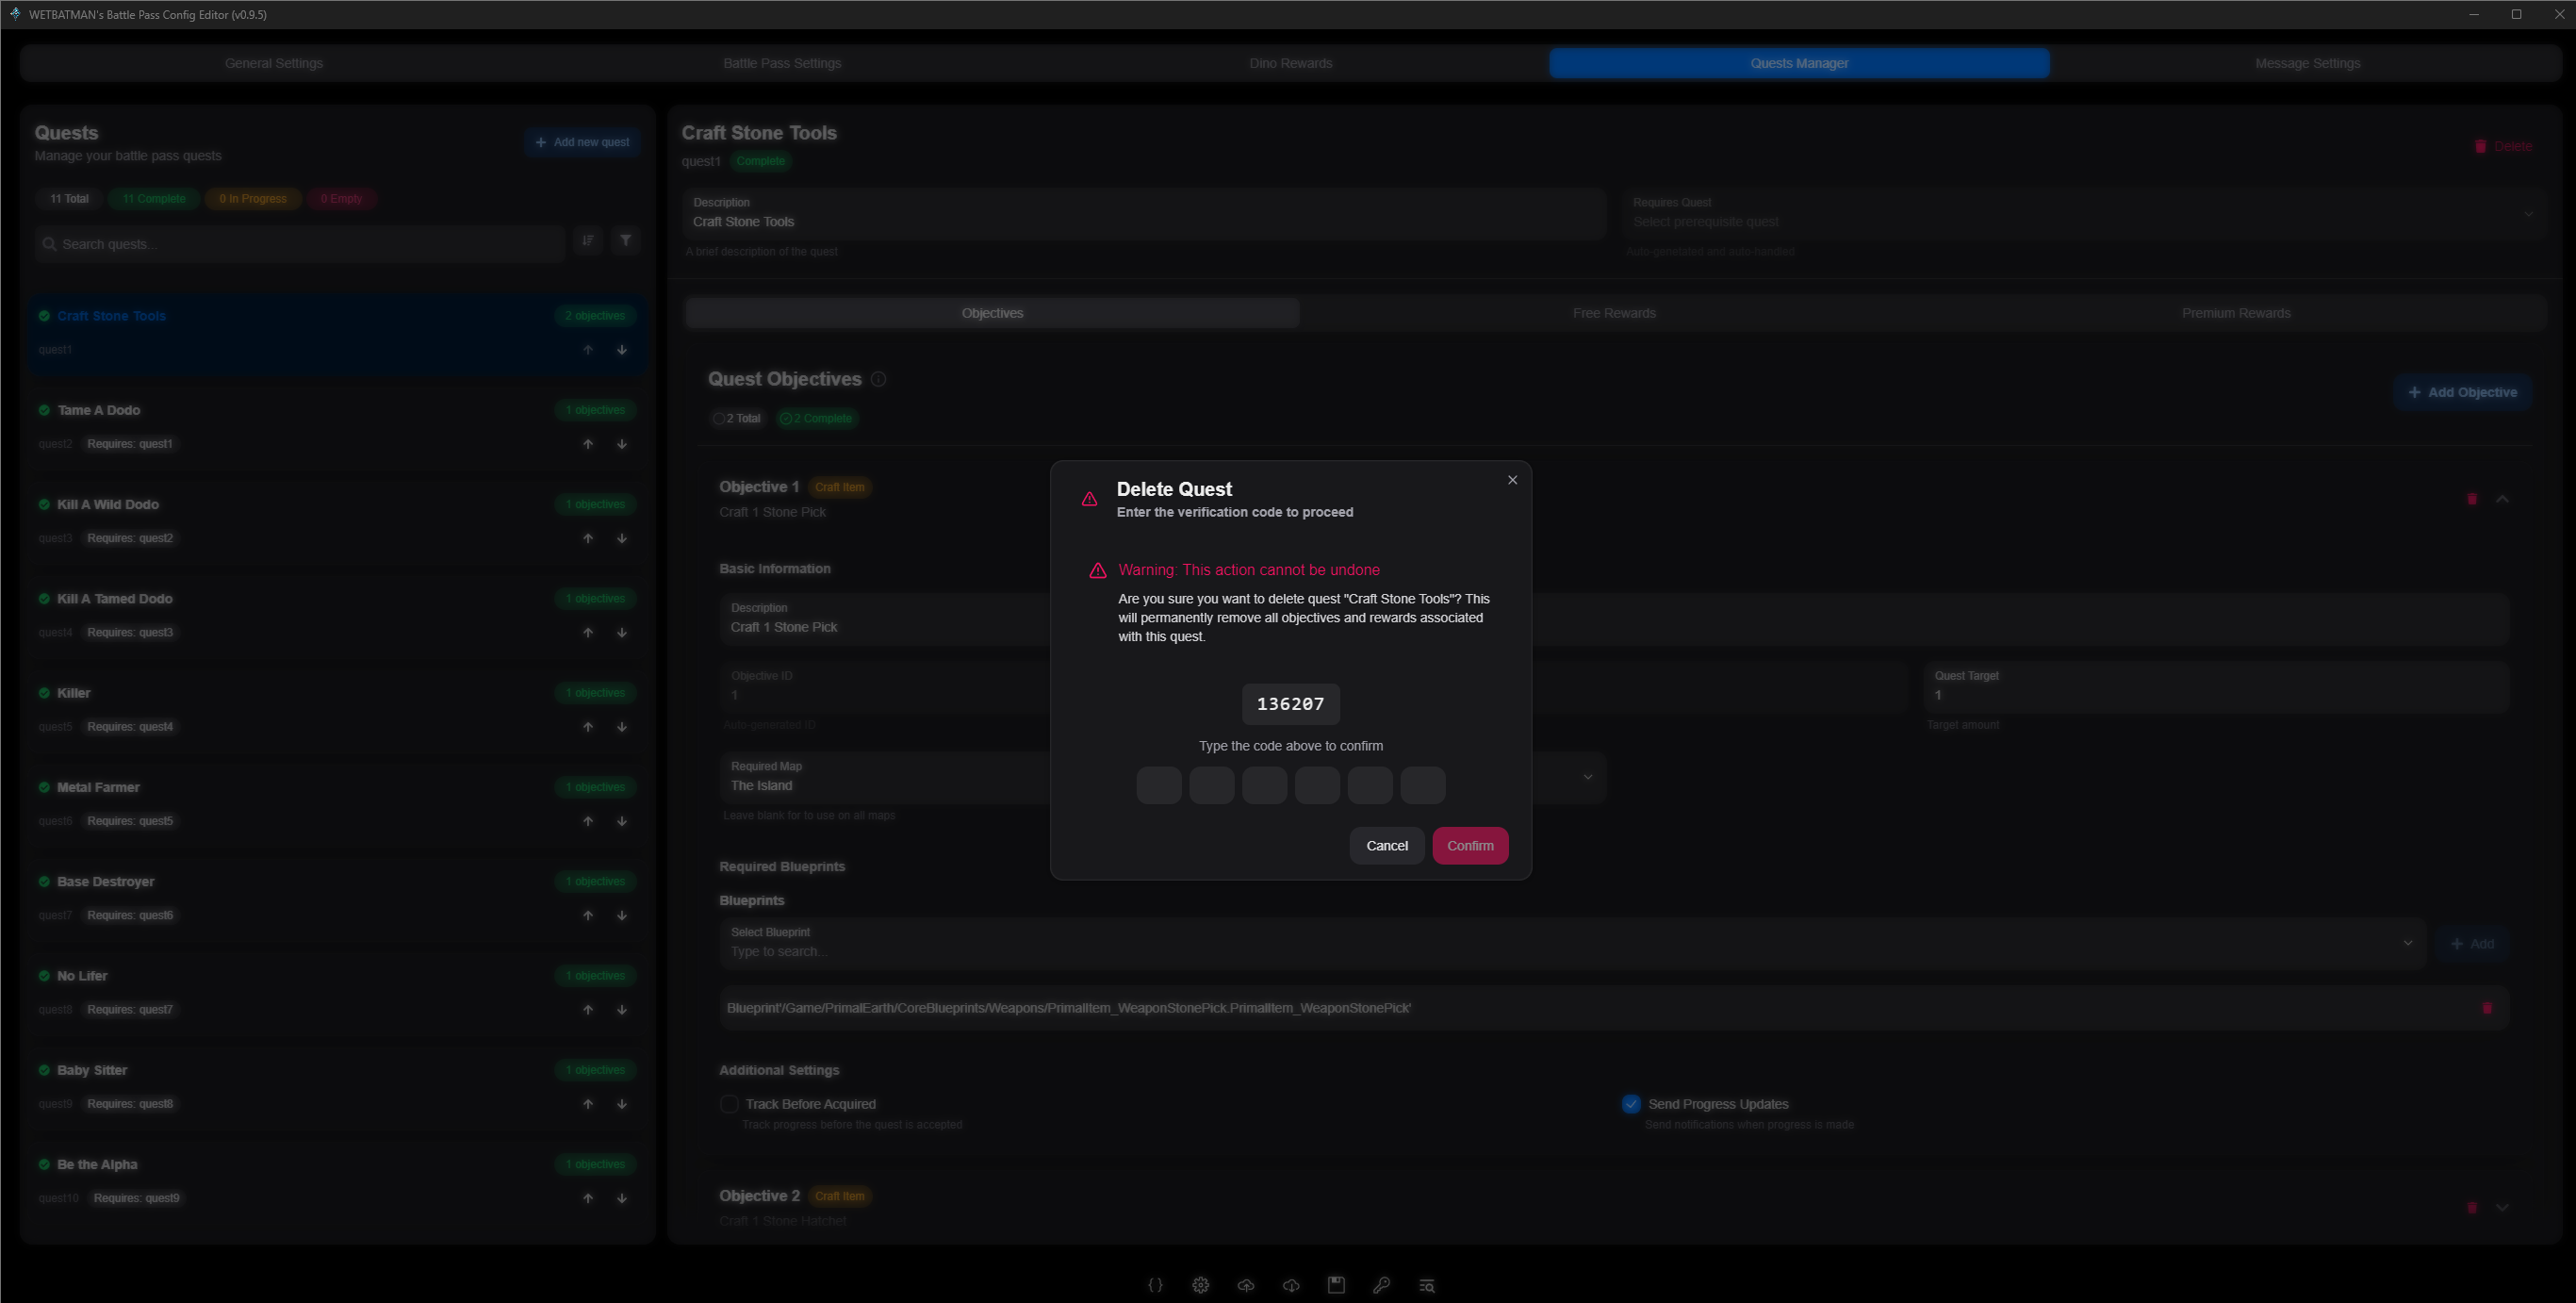Click the 0 In Progress filter chip
The height and width of the screenshot is (1303, 2576).
click(252, 199)
